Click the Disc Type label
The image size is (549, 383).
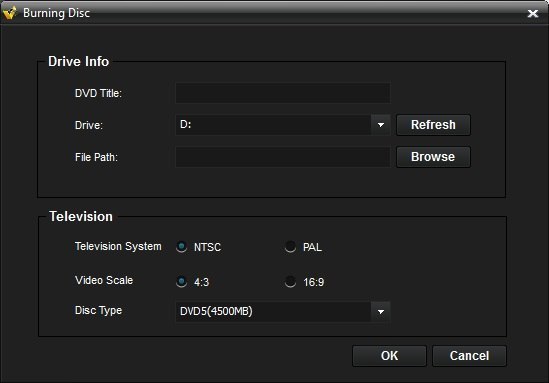98,311
